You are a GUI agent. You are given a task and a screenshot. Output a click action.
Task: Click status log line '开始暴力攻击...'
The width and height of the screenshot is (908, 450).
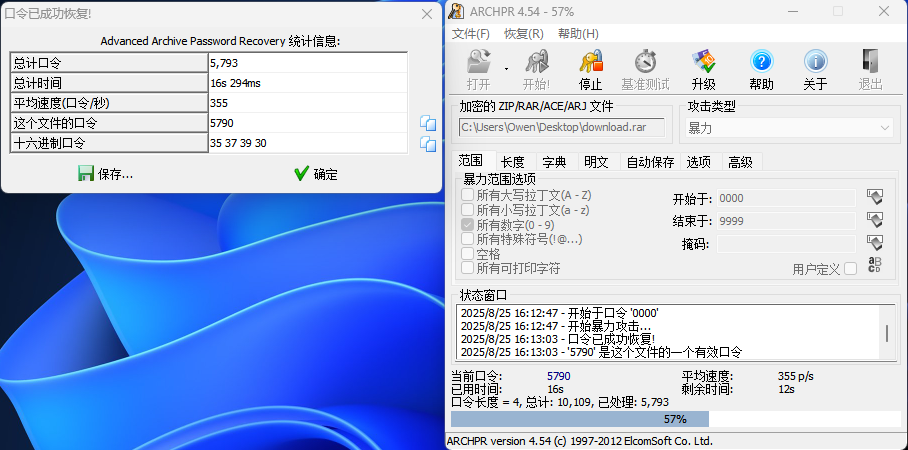(555, 326)
